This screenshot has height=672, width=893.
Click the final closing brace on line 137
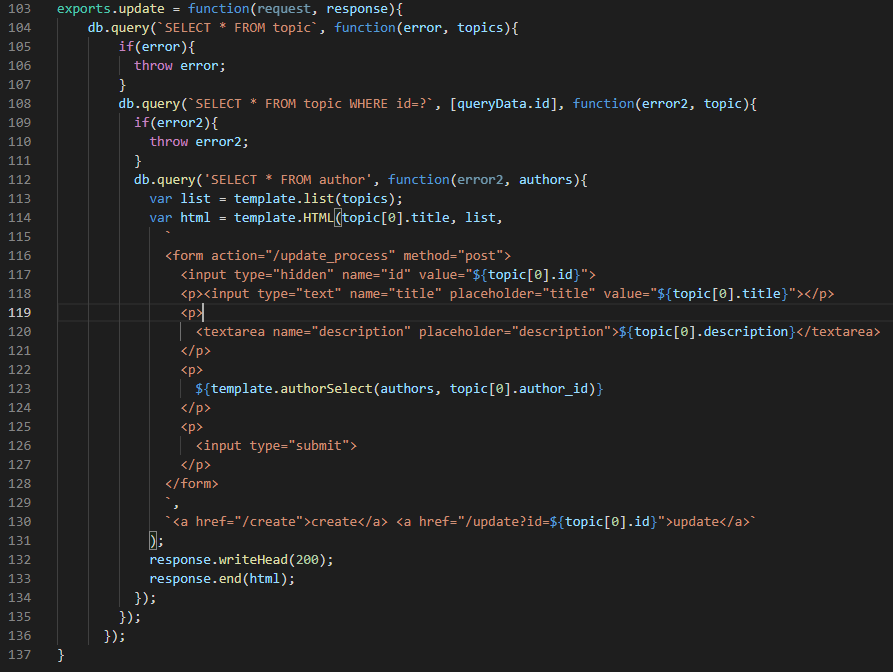pyautogui.click(x=61, y=654)
